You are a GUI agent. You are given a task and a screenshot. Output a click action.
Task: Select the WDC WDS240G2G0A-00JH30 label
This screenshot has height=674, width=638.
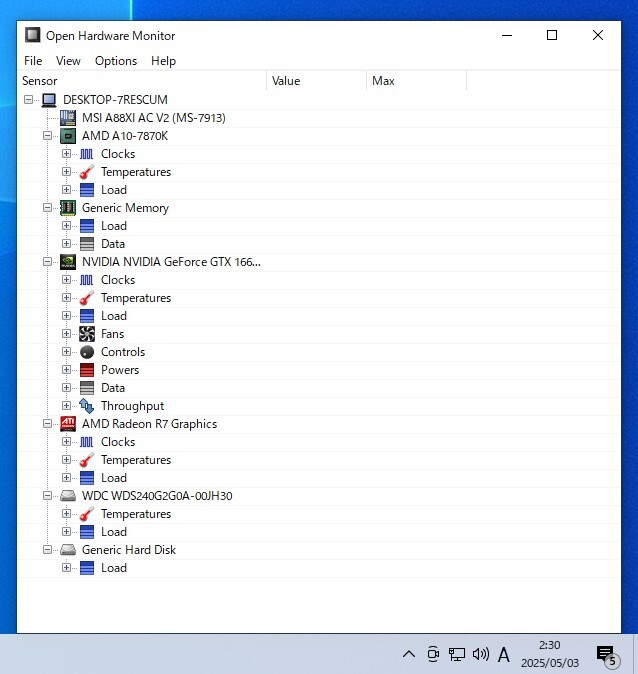pos(157,496)
